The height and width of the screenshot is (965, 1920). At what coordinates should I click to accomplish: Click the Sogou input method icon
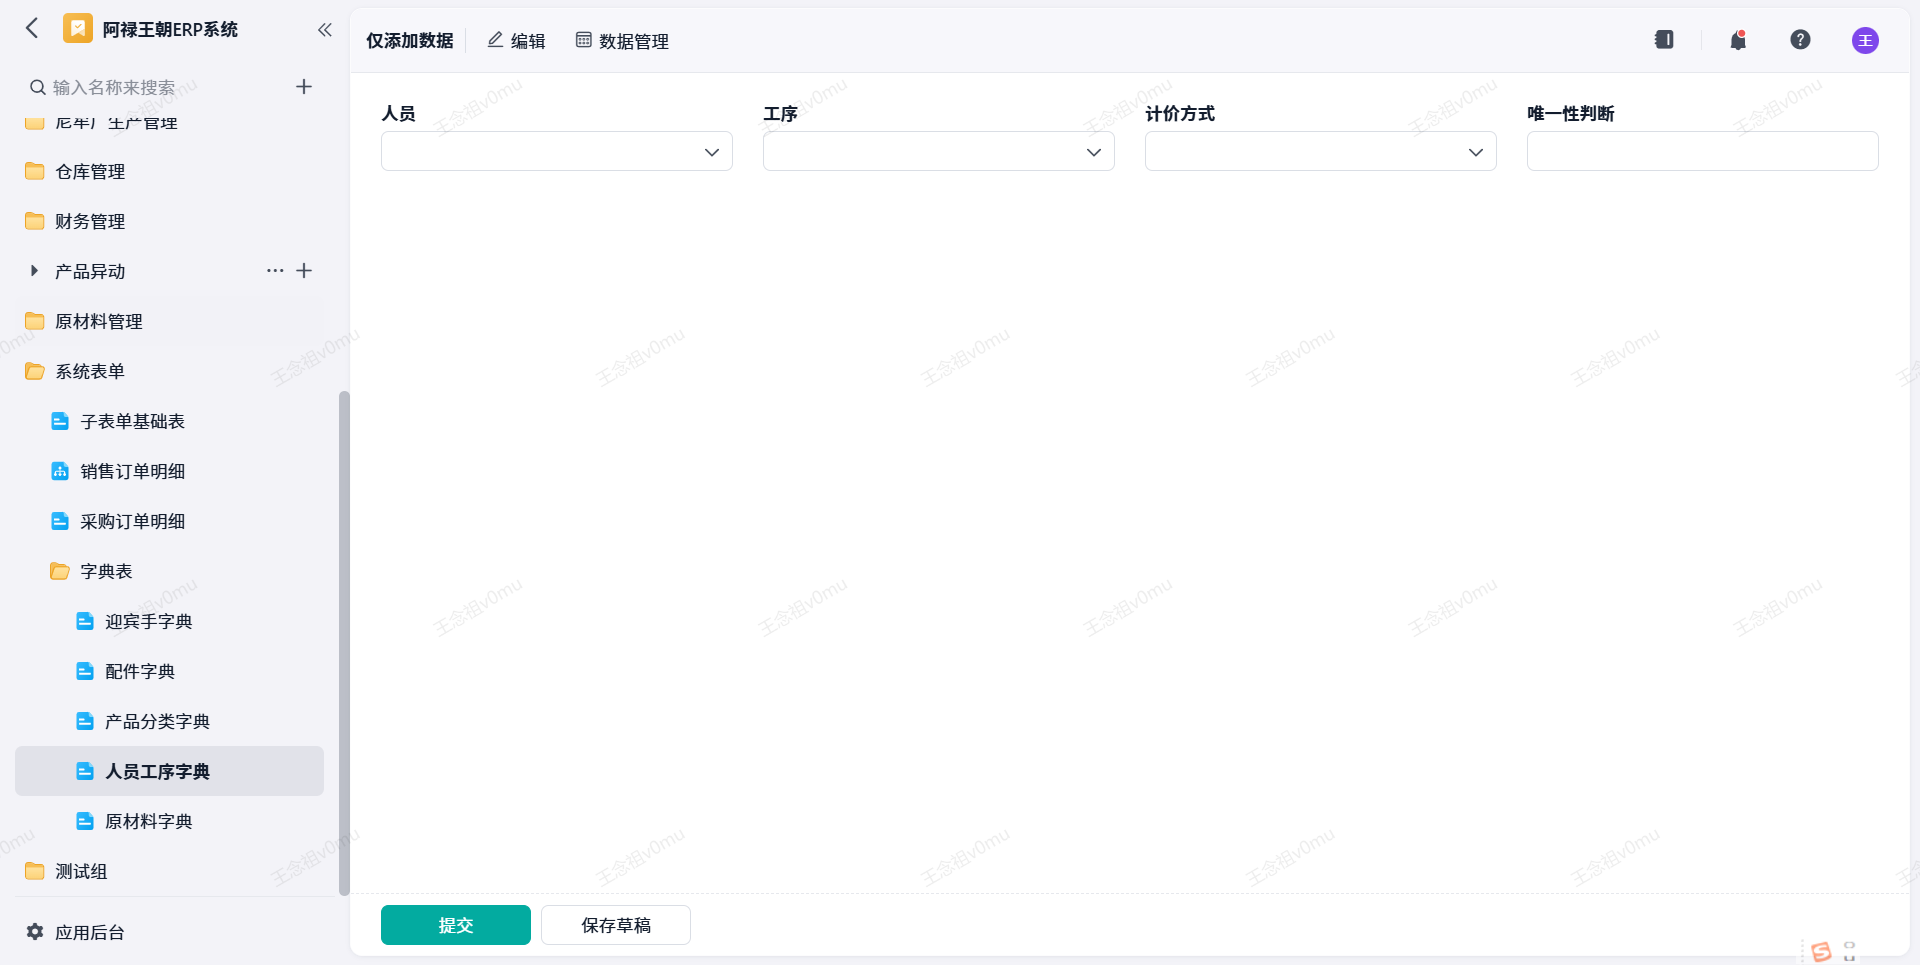tap(1821, 951)
